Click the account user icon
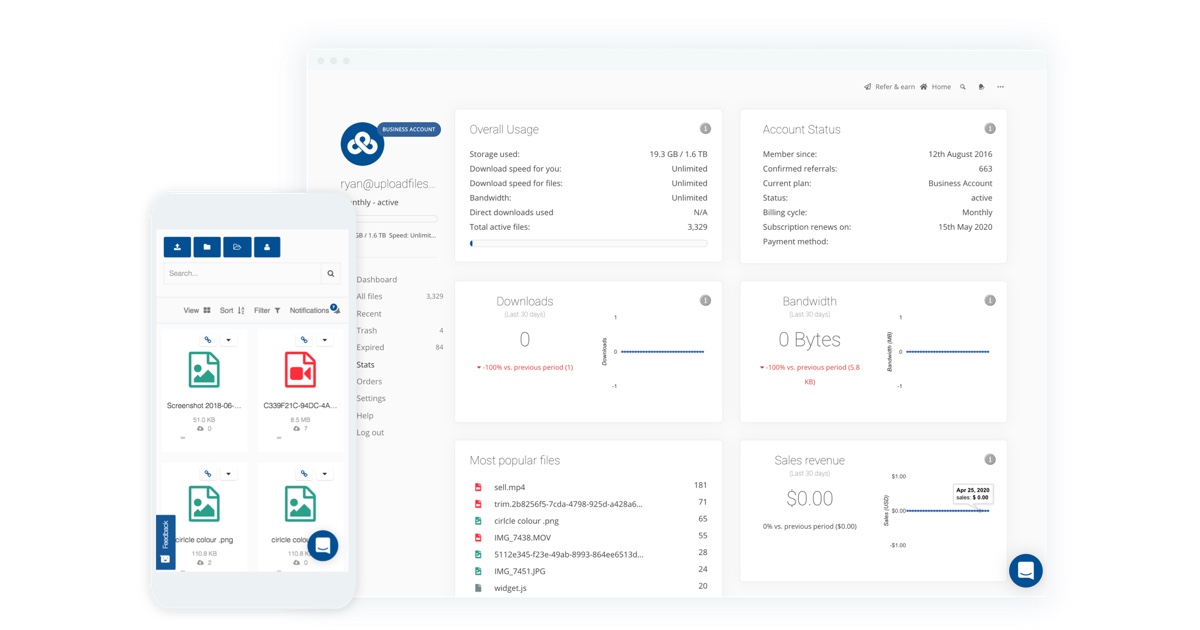 (x=267, y=247)
